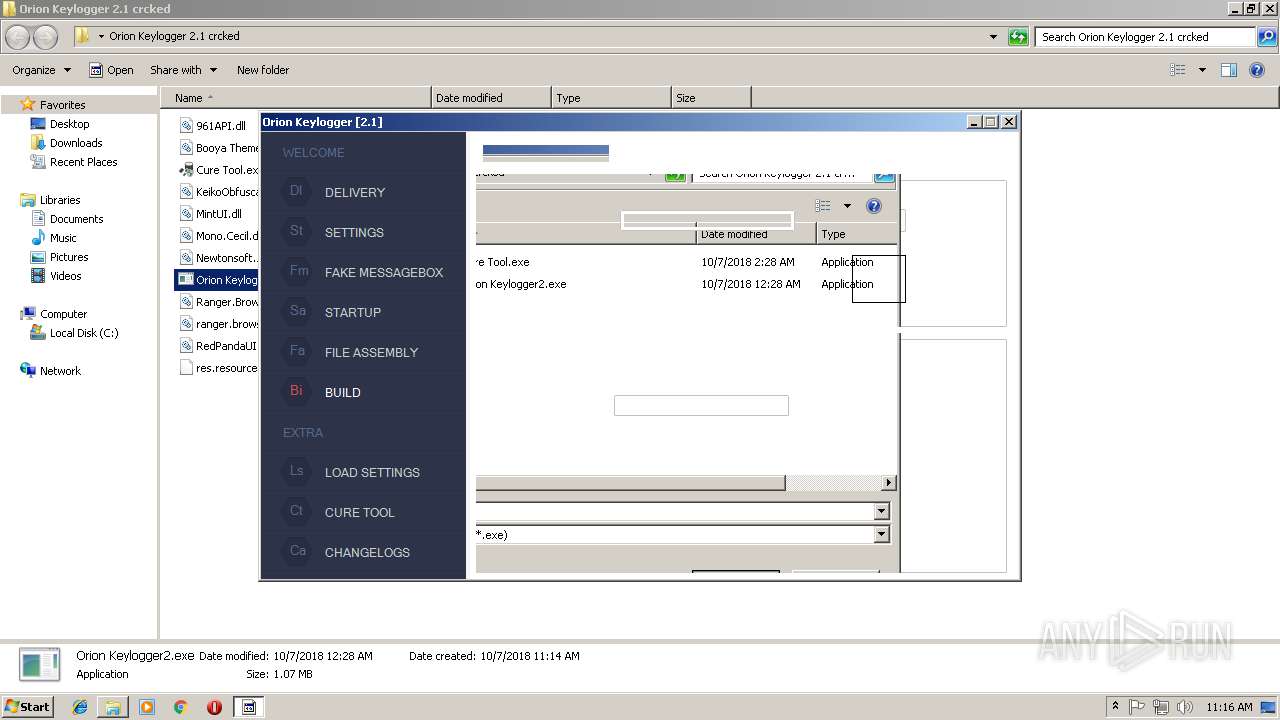Click the Ca icon for CHANGELOGS

point(297,551)
